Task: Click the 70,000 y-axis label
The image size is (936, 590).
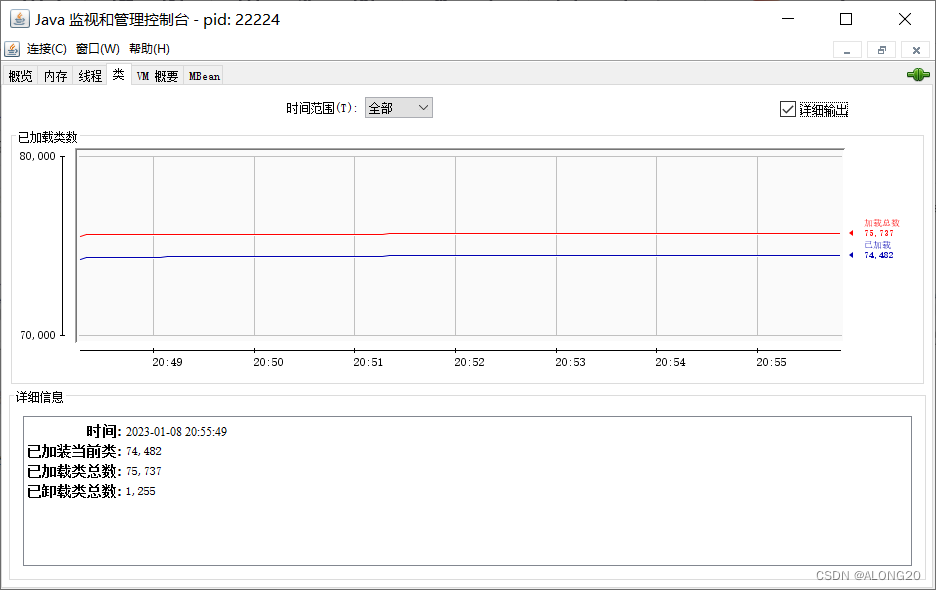Action: pos(38,335)
